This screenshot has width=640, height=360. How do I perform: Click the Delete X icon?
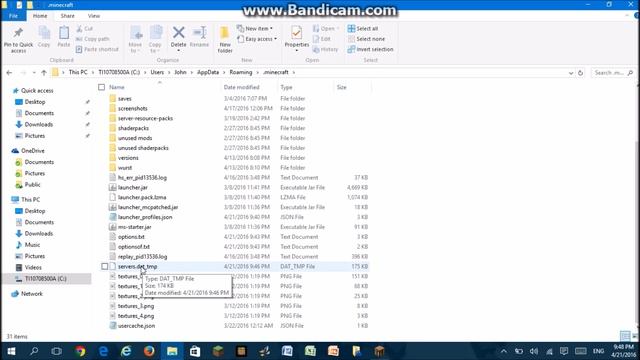[178, 33]
